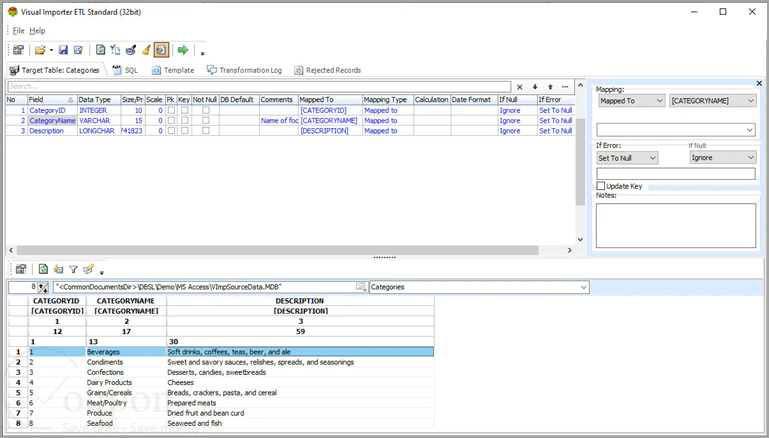The height and width of the screenshot is (438, 769).
Task: Click the search next down arrow icon
Action: coord(535,87)
